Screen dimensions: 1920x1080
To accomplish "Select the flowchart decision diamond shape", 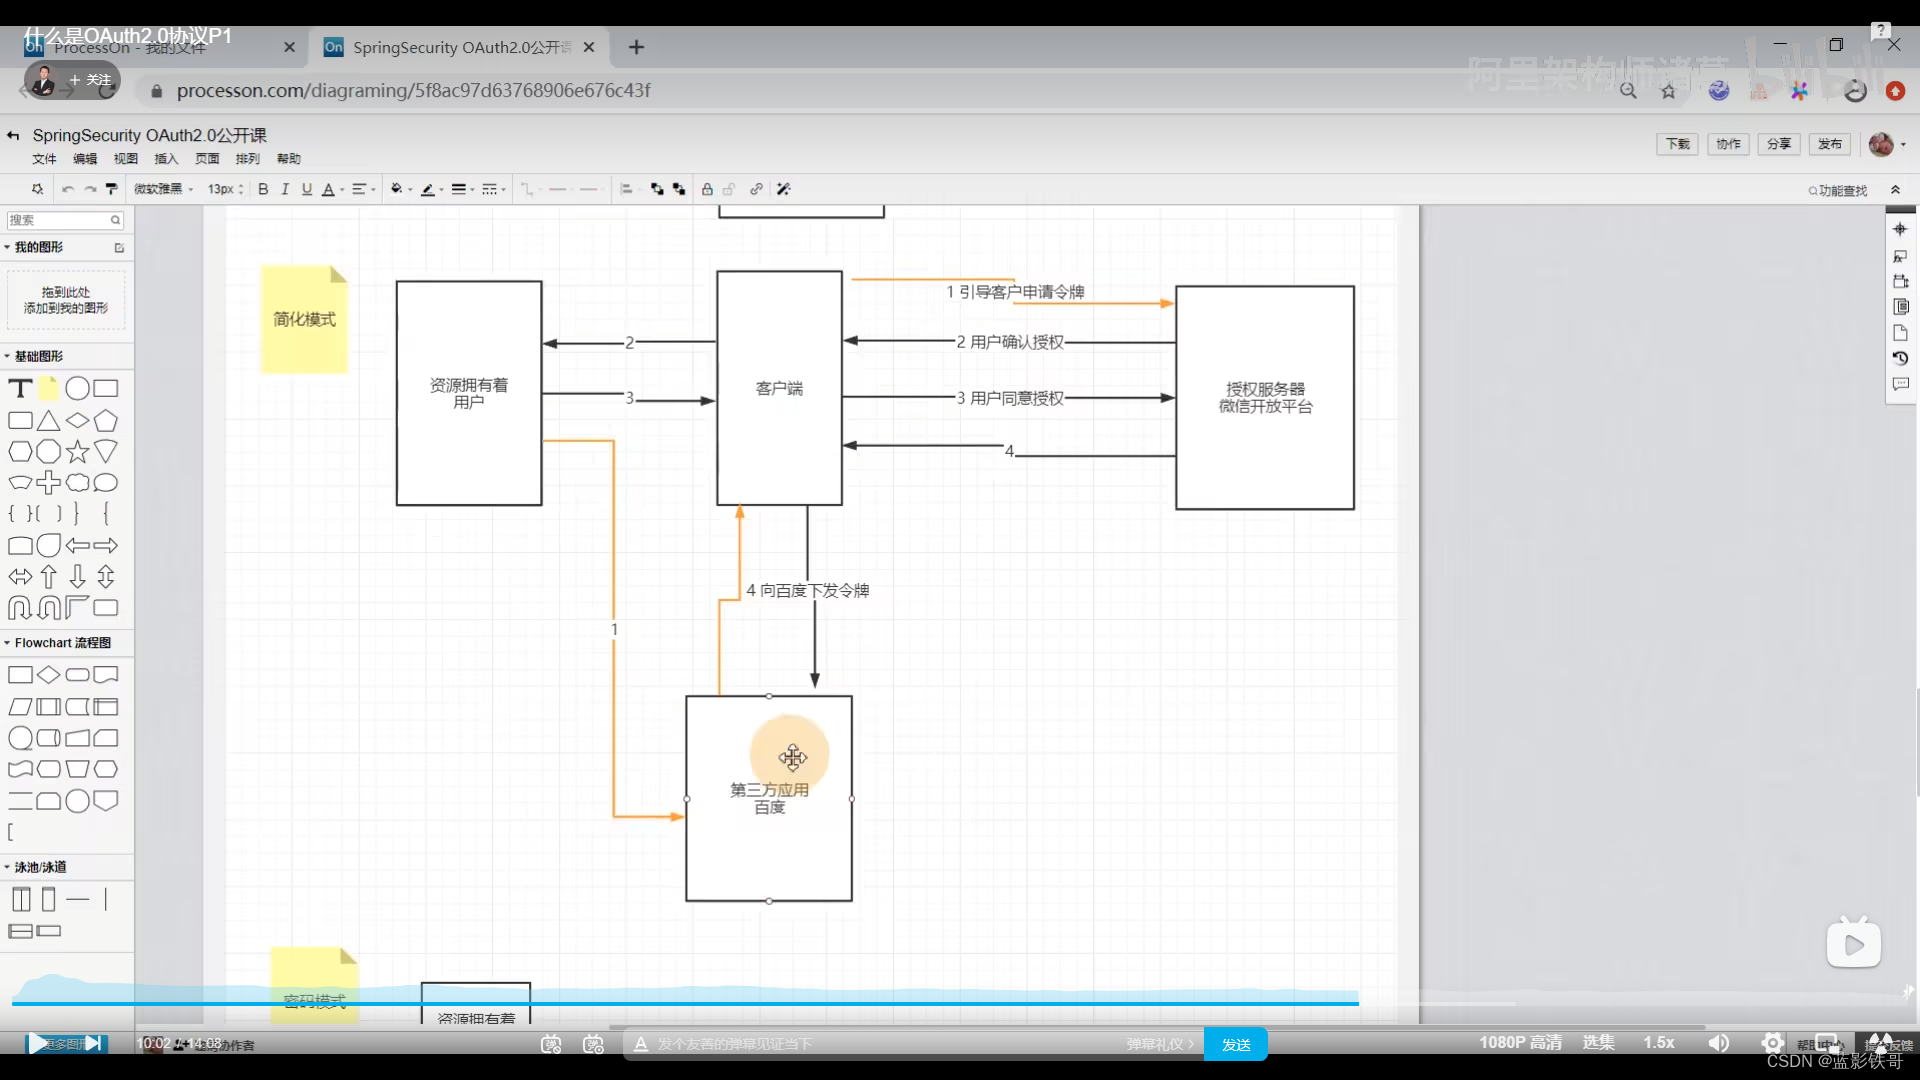I will pos(48,675).
